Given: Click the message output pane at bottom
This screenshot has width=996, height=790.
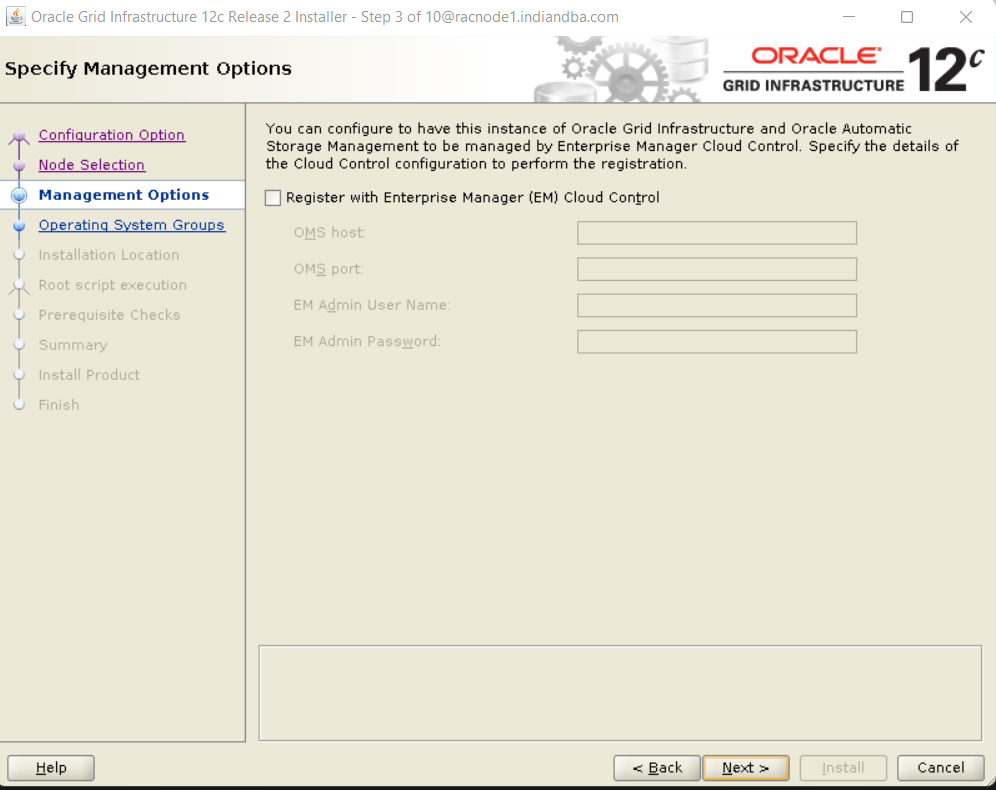Looking at the screenshot, I should coord(620,693).
